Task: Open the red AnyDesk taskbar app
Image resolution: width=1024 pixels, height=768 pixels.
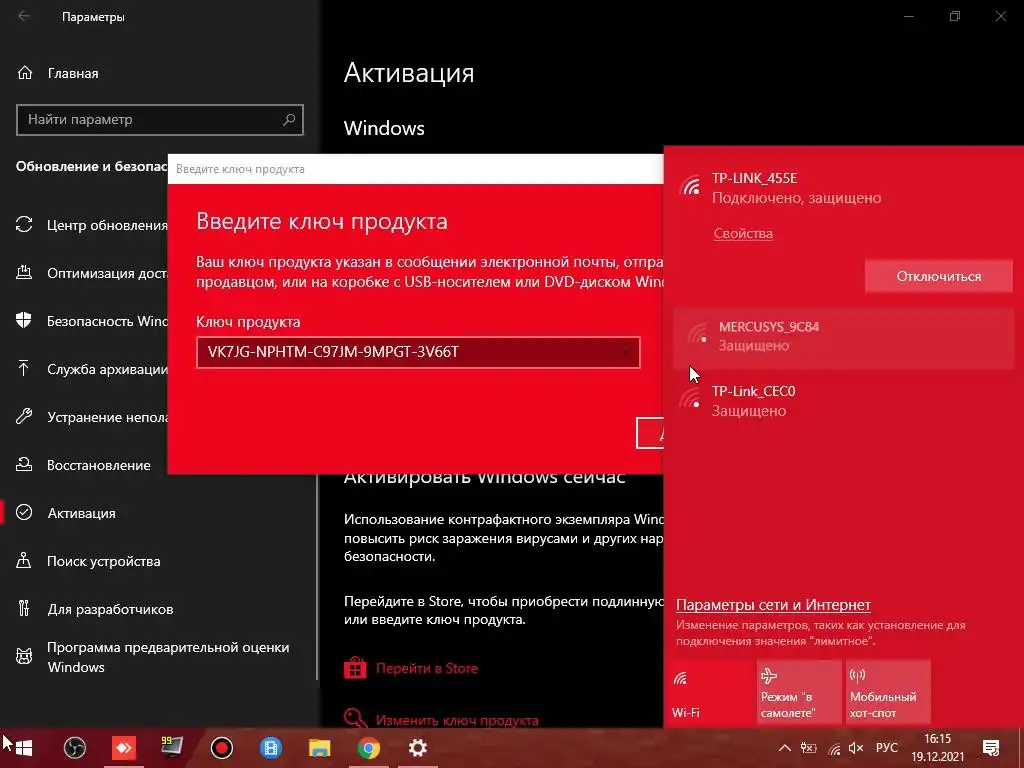Action: [x=123, y=748]
